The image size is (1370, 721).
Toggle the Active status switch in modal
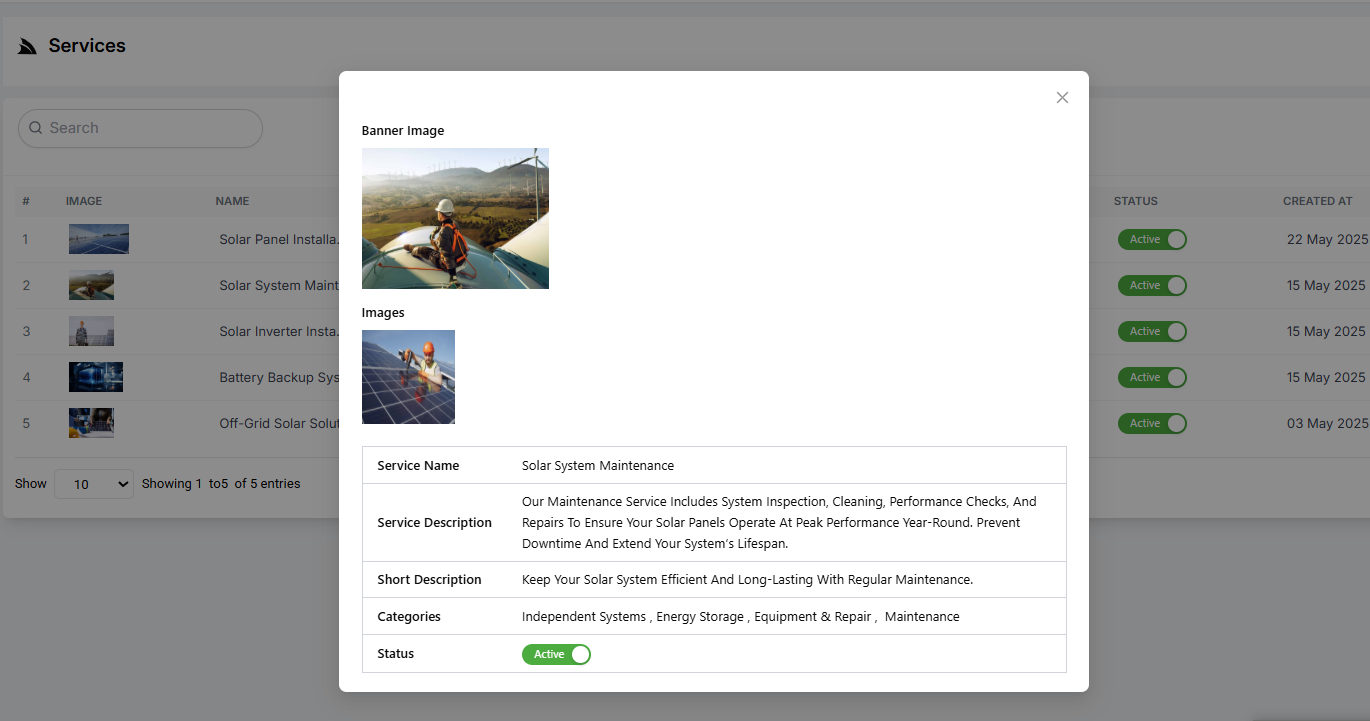(x=556, y=654)
